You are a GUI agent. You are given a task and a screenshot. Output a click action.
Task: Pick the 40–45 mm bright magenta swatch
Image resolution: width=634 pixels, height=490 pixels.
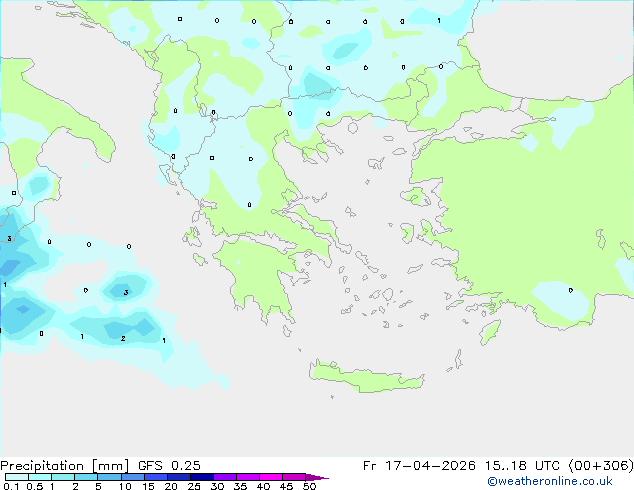point(271,477)
